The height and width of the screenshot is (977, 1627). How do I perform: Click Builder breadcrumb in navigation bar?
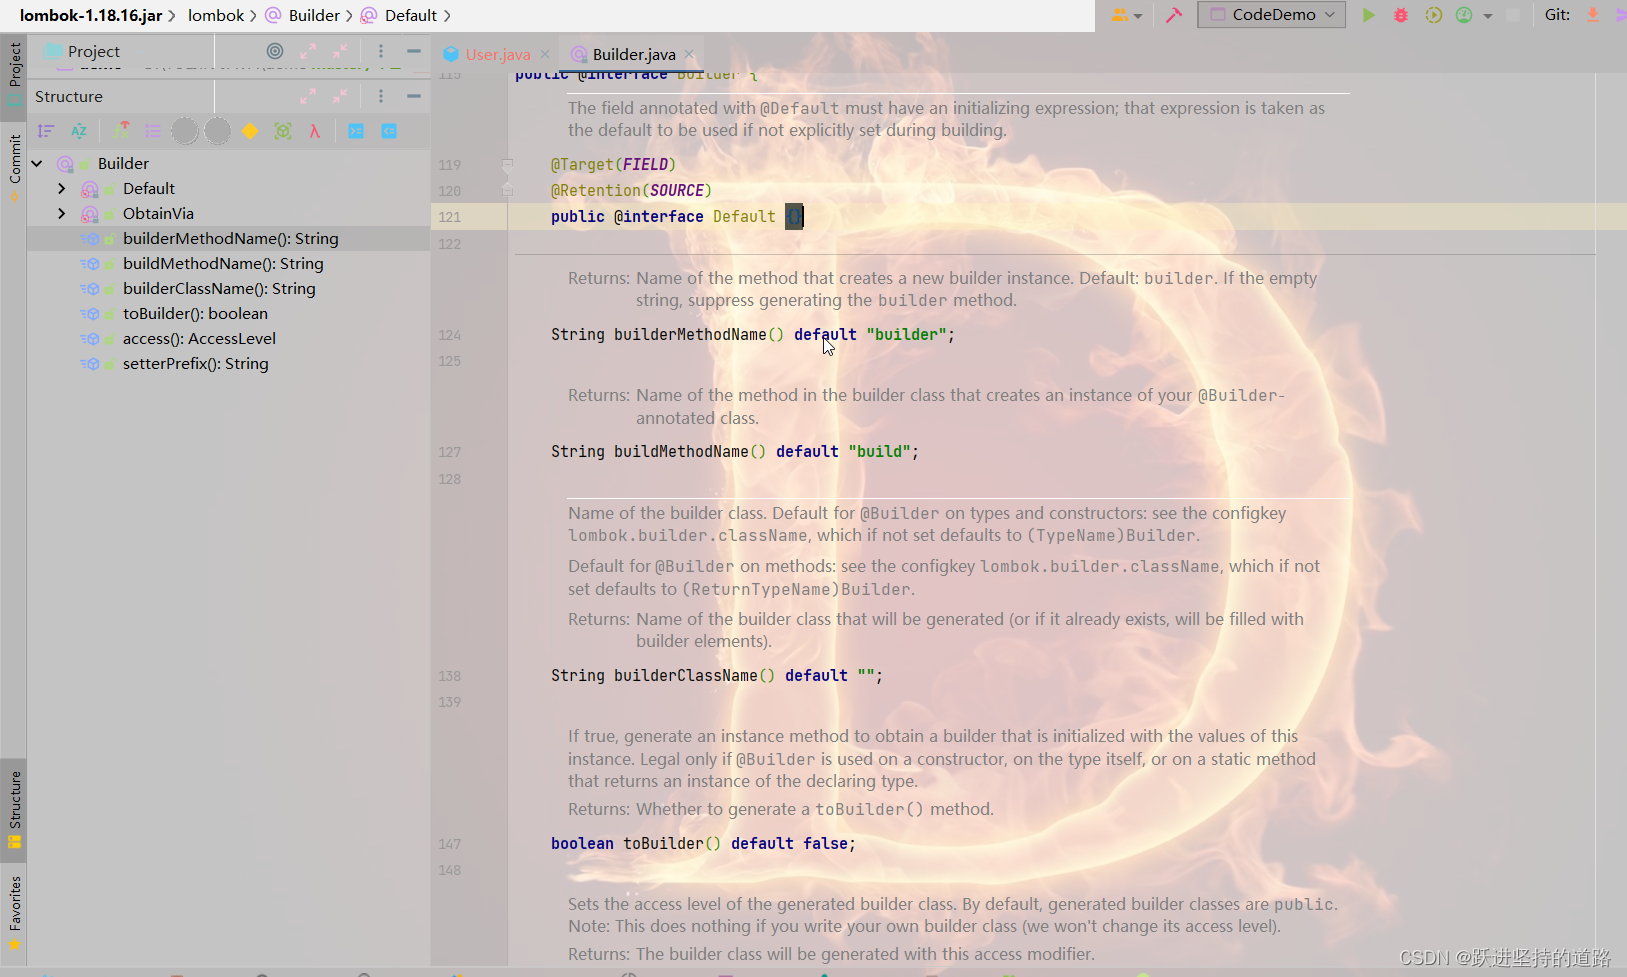[x=303, y=15]
